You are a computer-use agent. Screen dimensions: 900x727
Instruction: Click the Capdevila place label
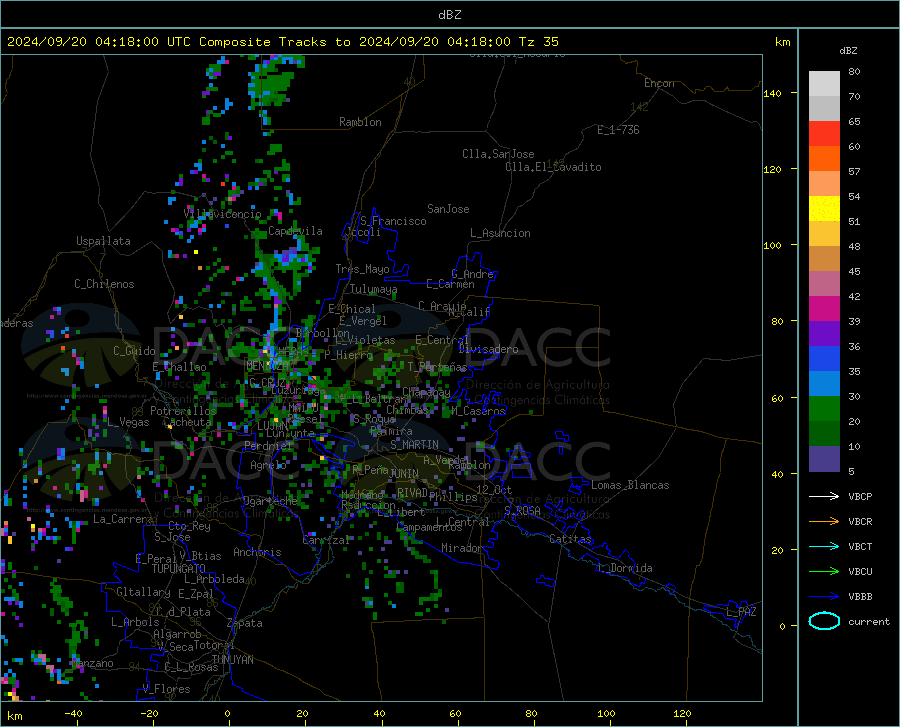click(296, 231)
